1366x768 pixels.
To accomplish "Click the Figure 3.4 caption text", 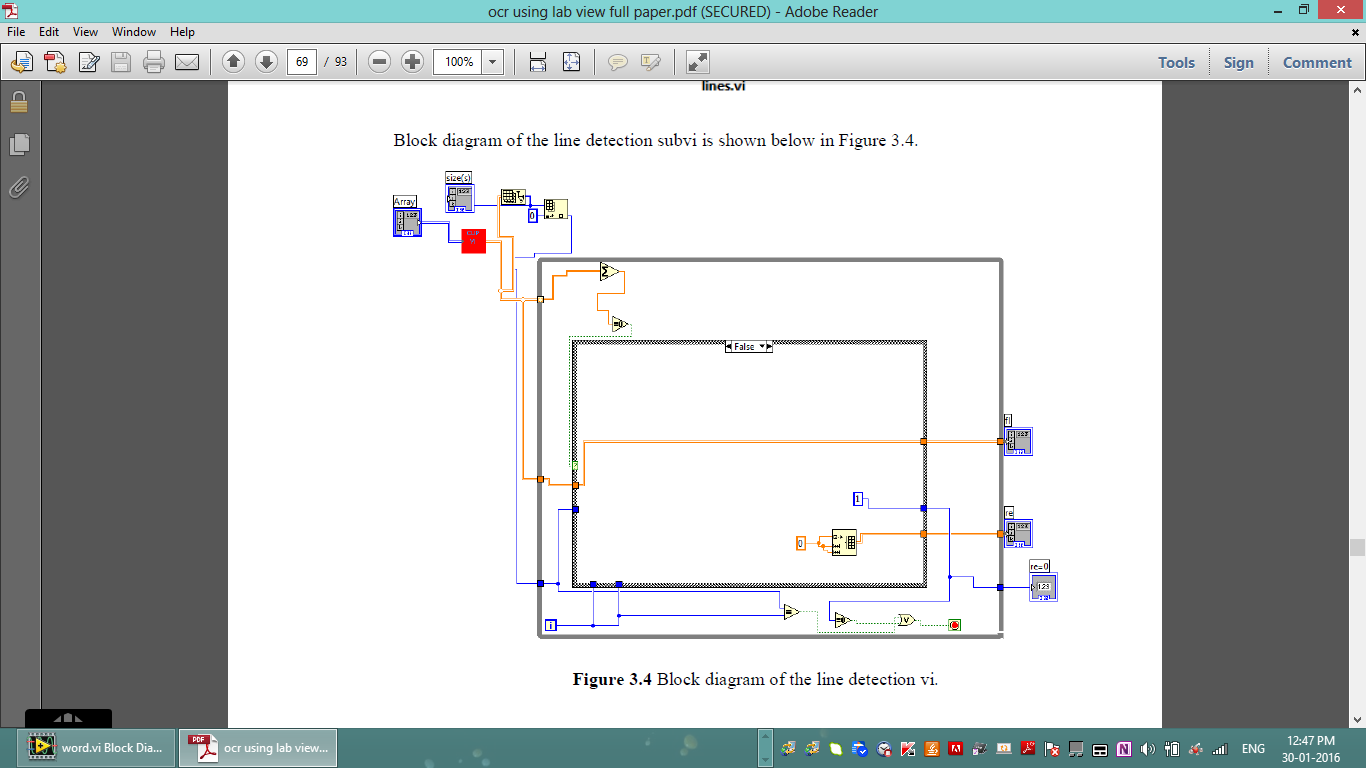I will pyautogui.click(x=755, y=680).
